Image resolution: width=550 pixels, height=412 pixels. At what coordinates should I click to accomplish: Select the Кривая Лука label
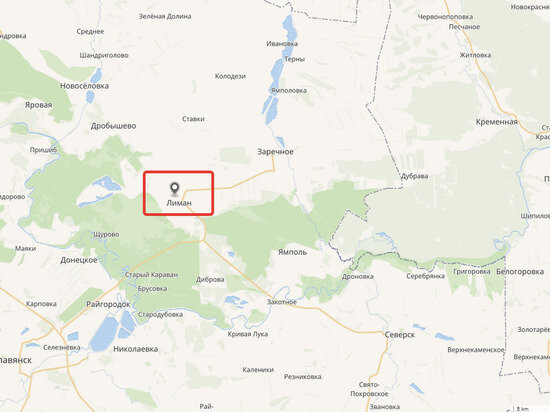248,334
